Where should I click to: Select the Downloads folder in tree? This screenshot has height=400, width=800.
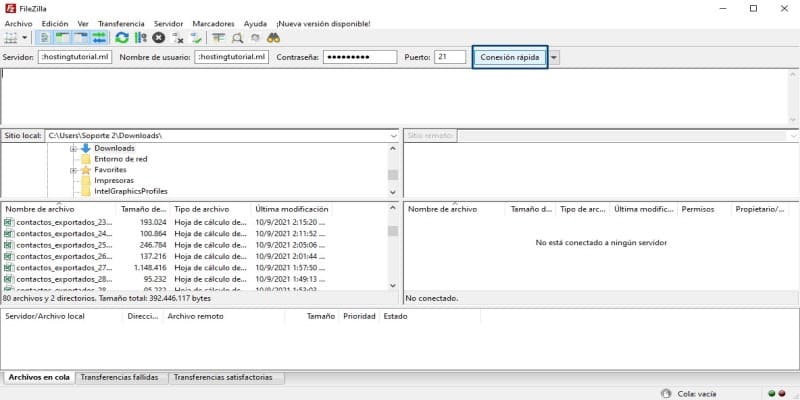(x=114, y=148)
